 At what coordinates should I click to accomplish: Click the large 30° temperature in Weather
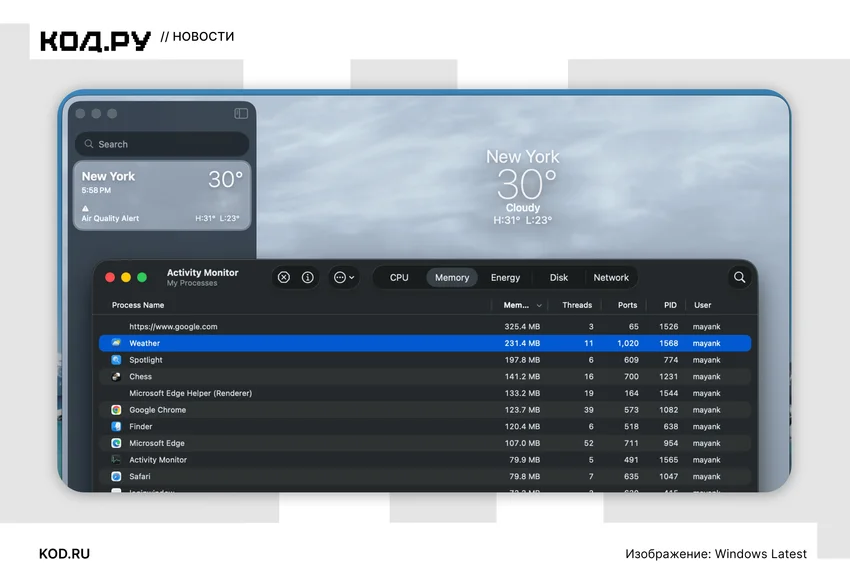526,184
